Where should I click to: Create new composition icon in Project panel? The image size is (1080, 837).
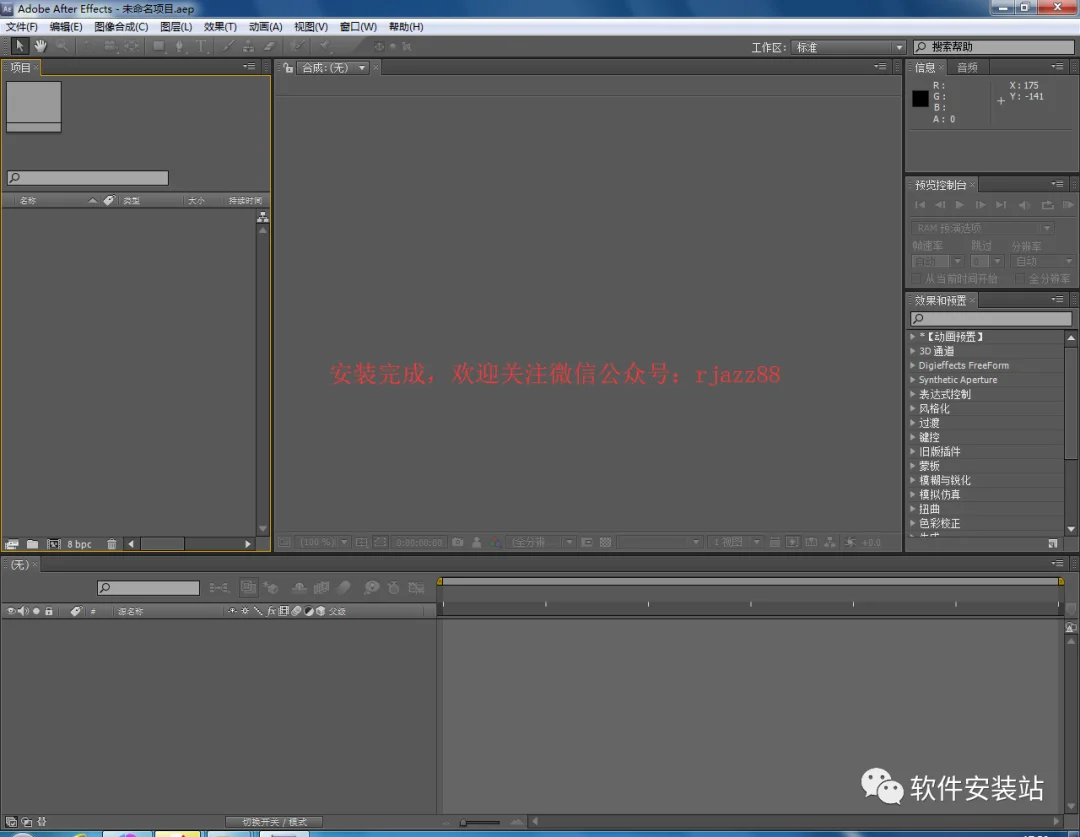tap(54, 544)
